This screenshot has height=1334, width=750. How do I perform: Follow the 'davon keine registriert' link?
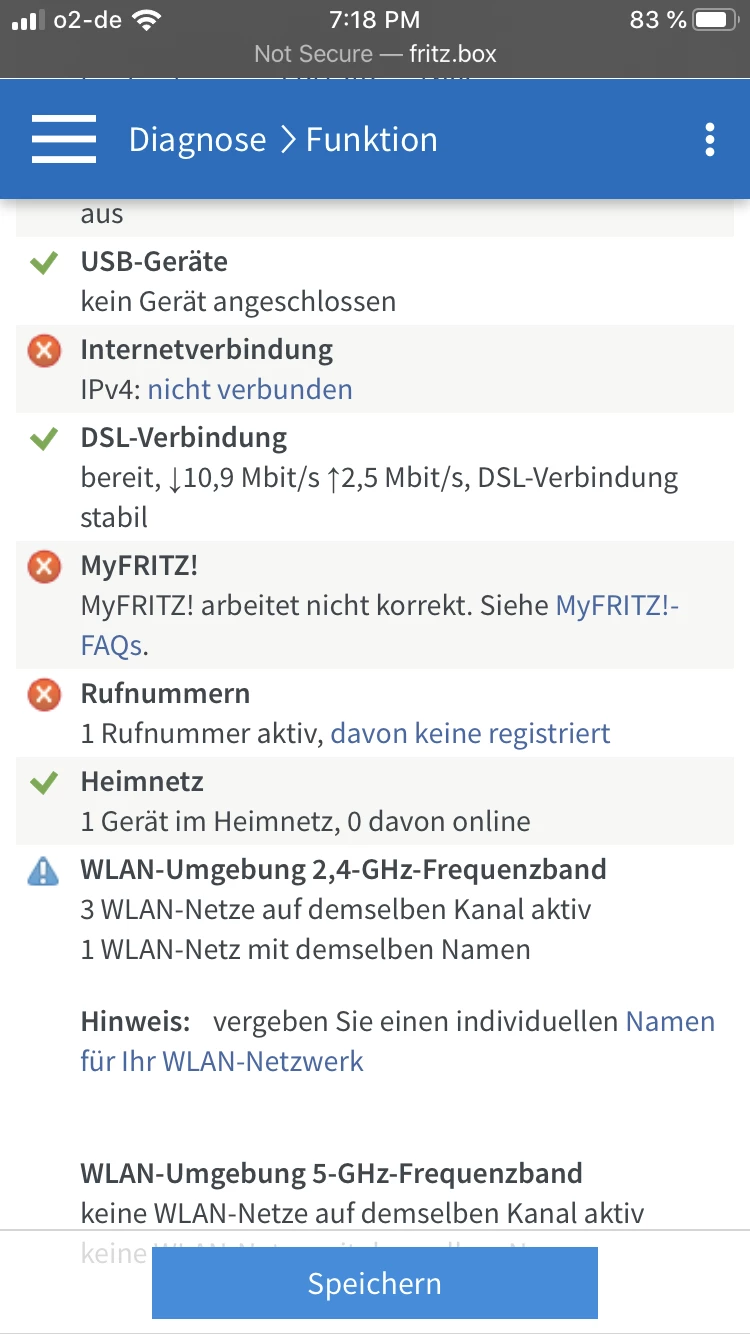[x=470, y=733]
